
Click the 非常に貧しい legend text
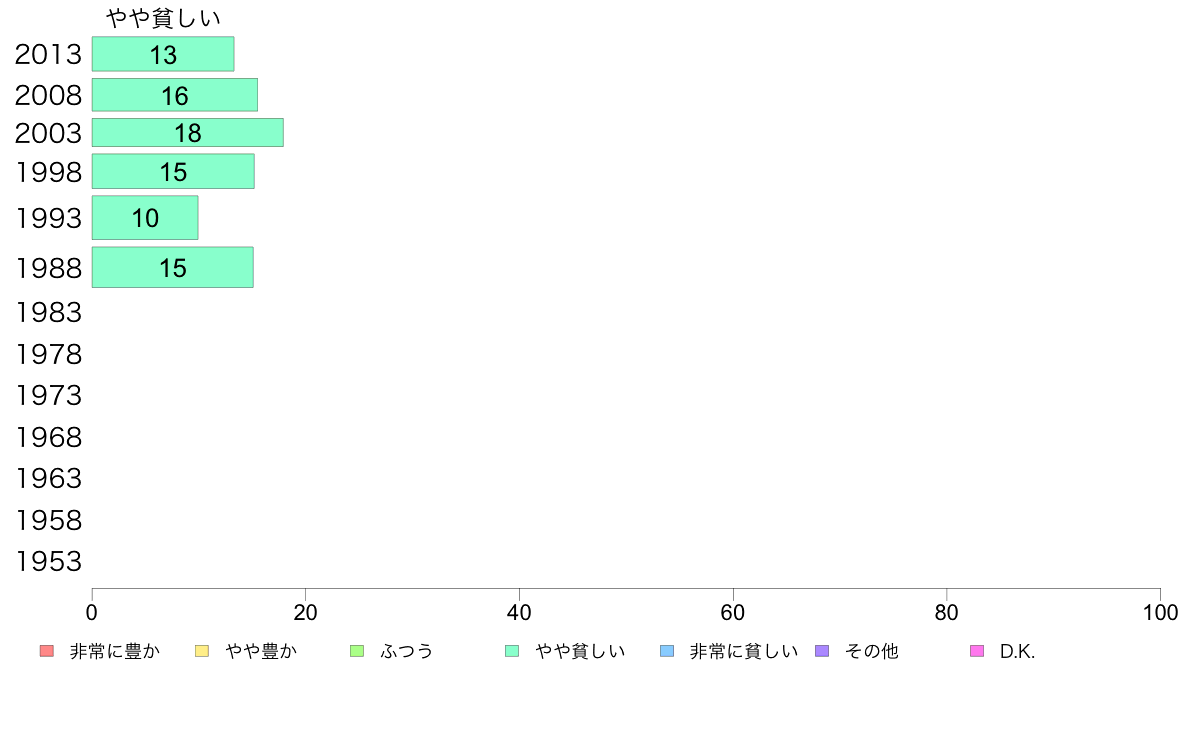click(743, 651)
